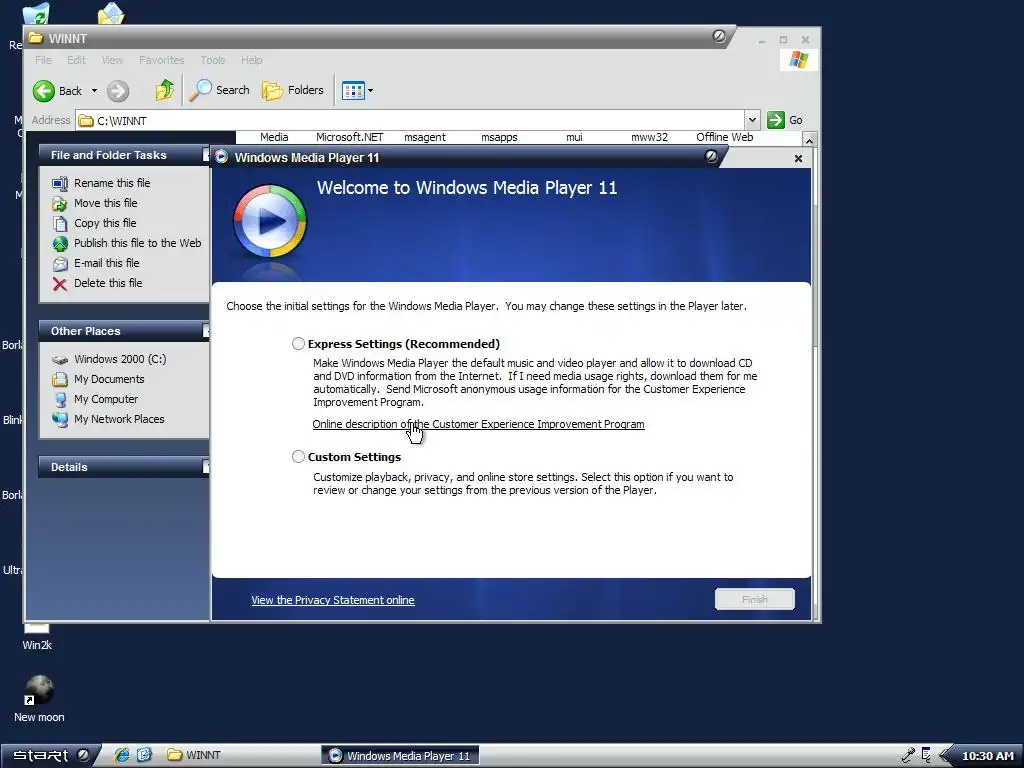Click the first system tray icon
This screenshot has height=768, width=1024.
908,756
